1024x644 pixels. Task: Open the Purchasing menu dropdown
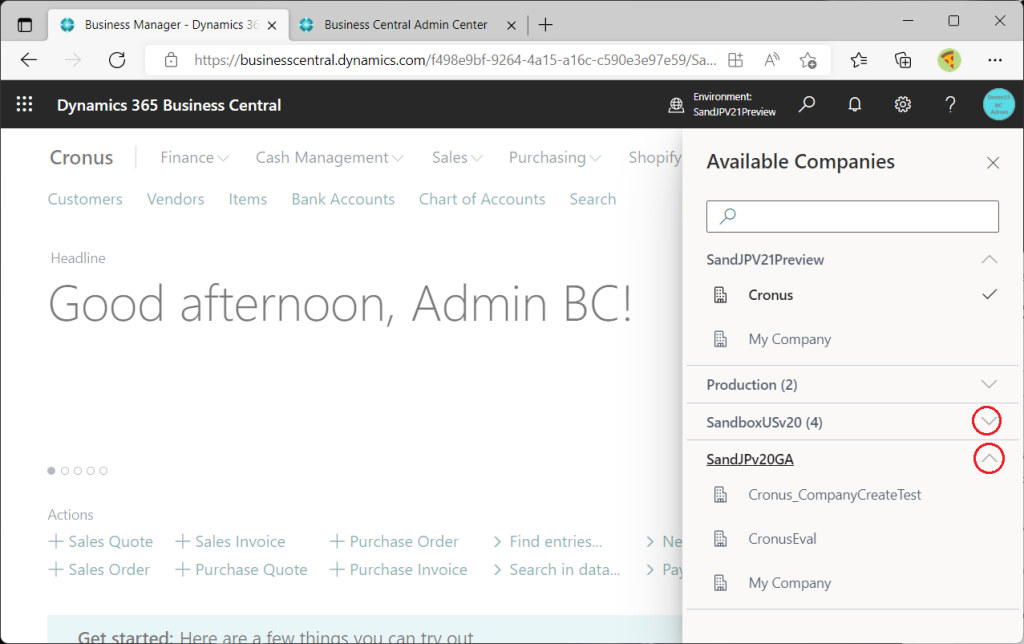pyautogui.click(x=554, y=157)
